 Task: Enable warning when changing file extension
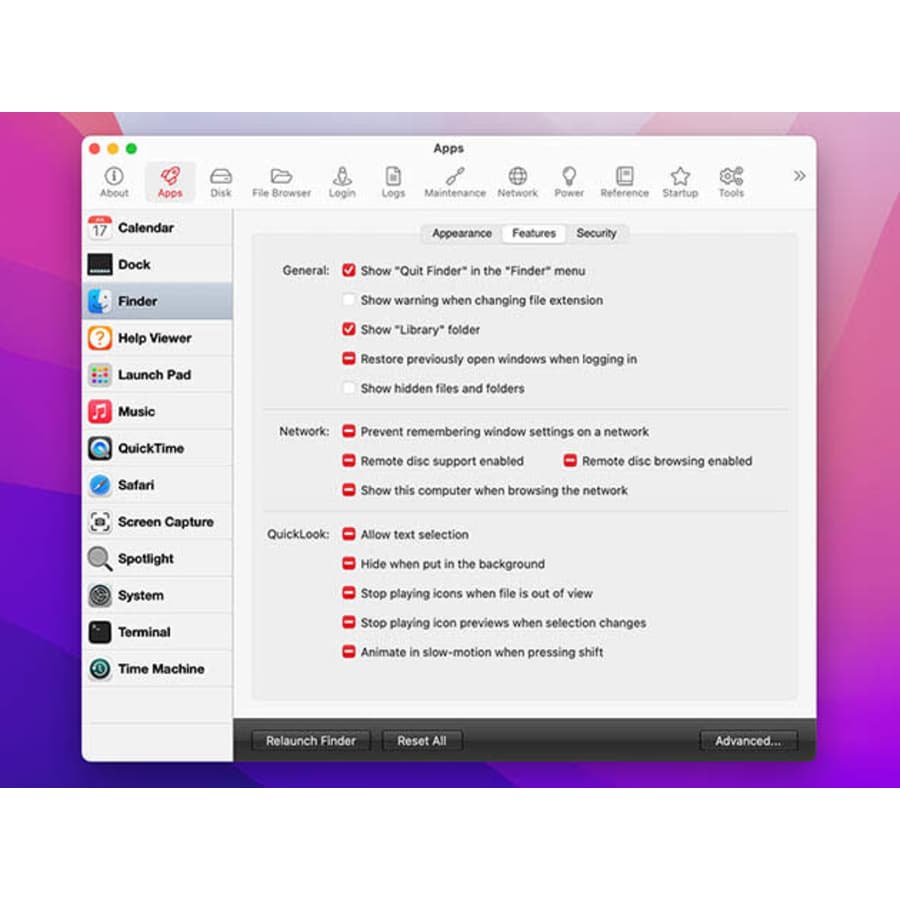pyautogui.click(x=350, y=299)
